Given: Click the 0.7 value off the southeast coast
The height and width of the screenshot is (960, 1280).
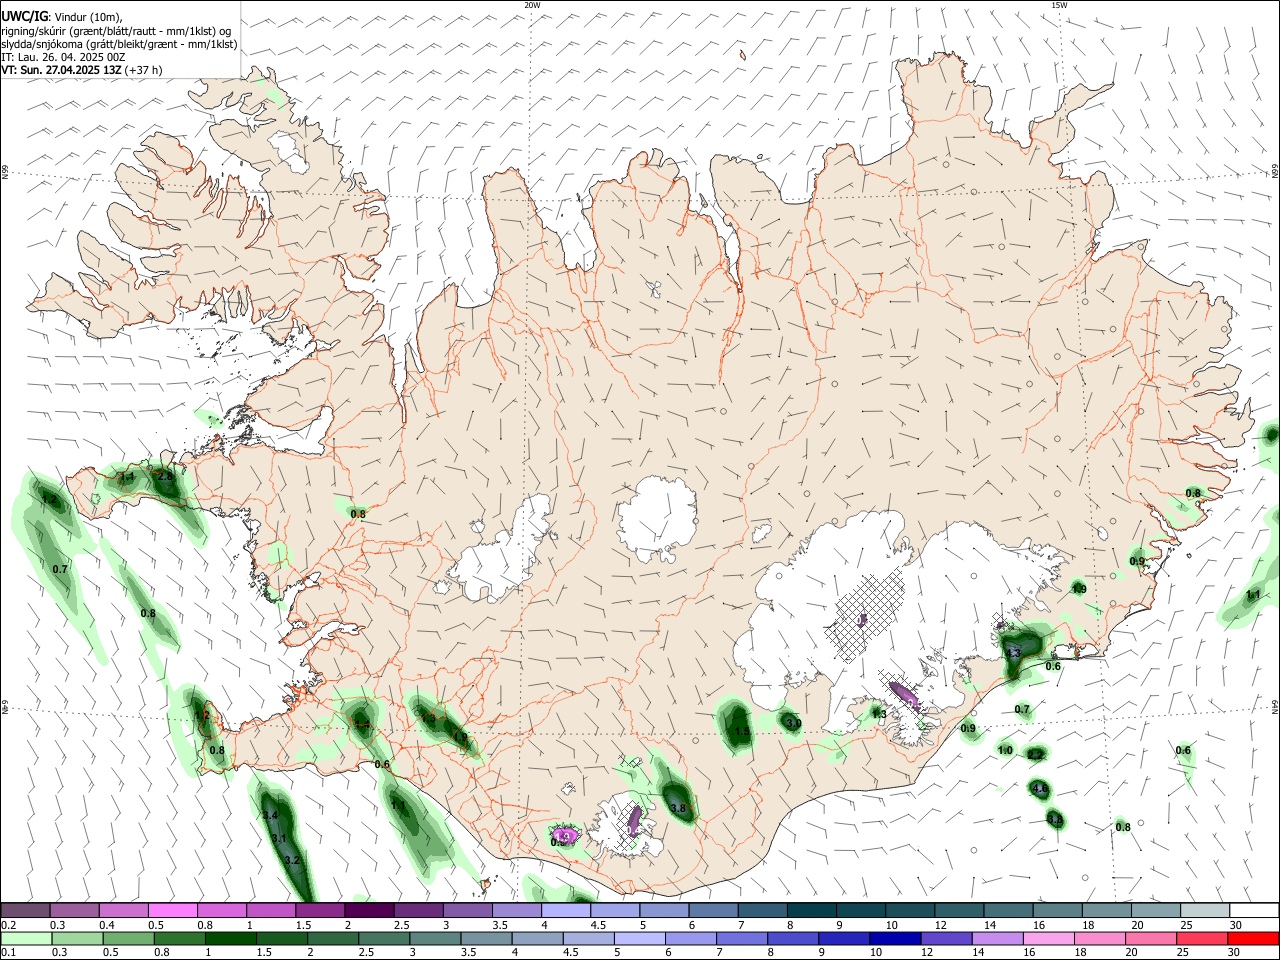Looking at the screenshot, I should tap(1022, 710).
